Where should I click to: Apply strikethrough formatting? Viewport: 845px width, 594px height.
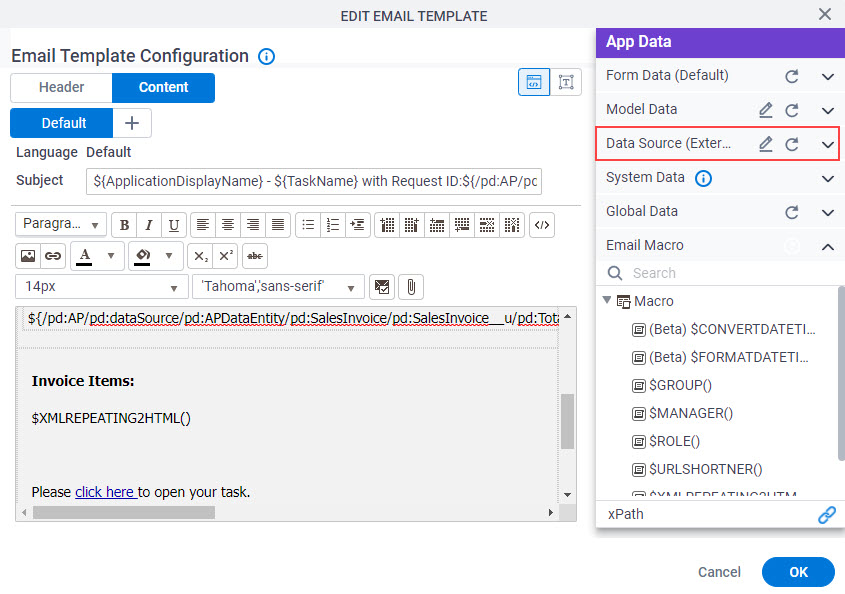pos(255,256)
